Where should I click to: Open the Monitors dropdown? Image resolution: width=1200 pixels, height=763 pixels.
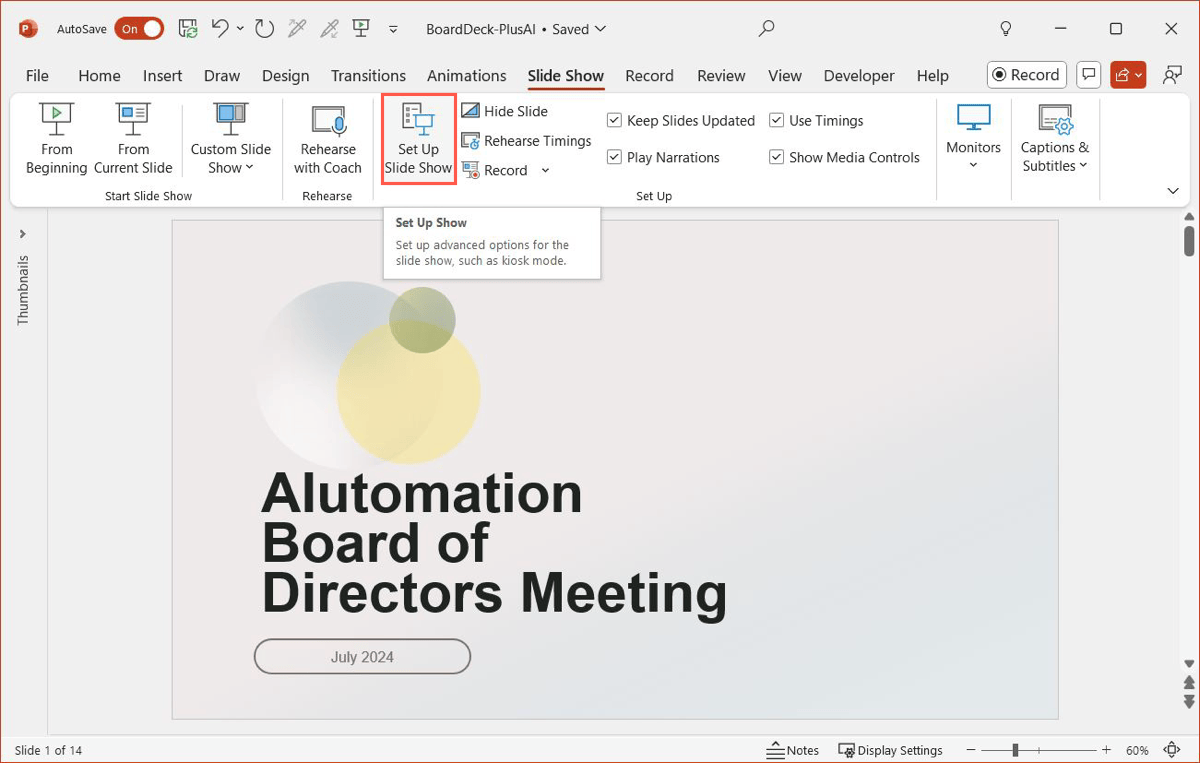(973, 138)
